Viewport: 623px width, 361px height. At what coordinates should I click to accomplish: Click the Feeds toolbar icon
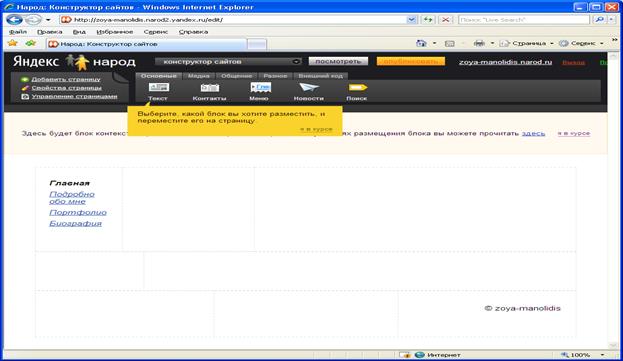[449, 43]
